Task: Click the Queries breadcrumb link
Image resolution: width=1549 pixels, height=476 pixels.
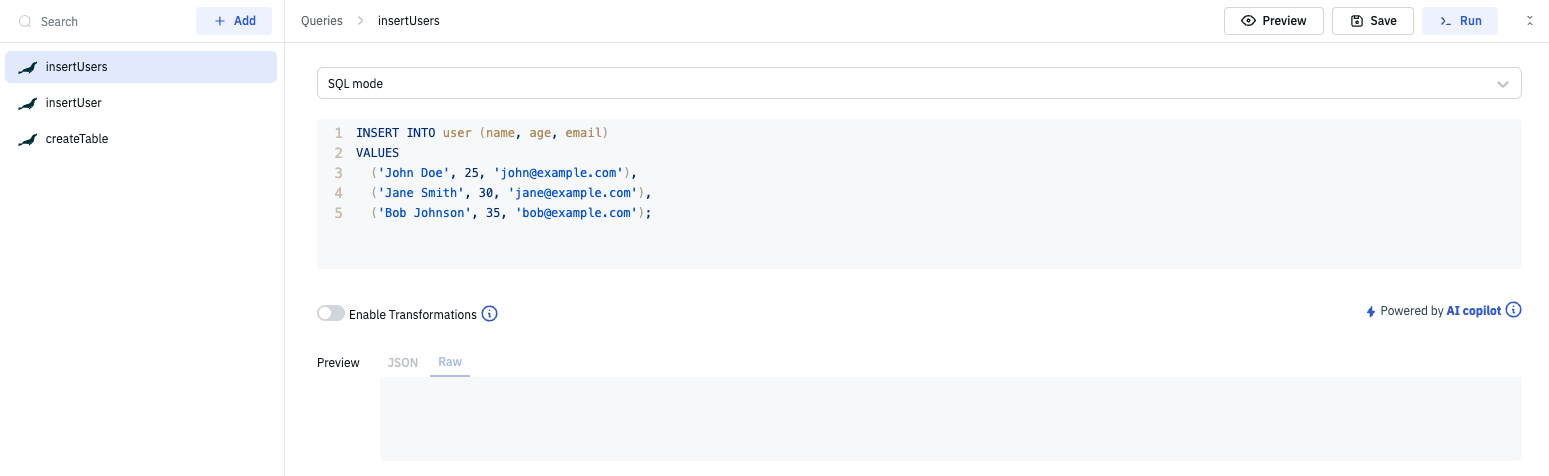Action: click(x=321, y=21)
